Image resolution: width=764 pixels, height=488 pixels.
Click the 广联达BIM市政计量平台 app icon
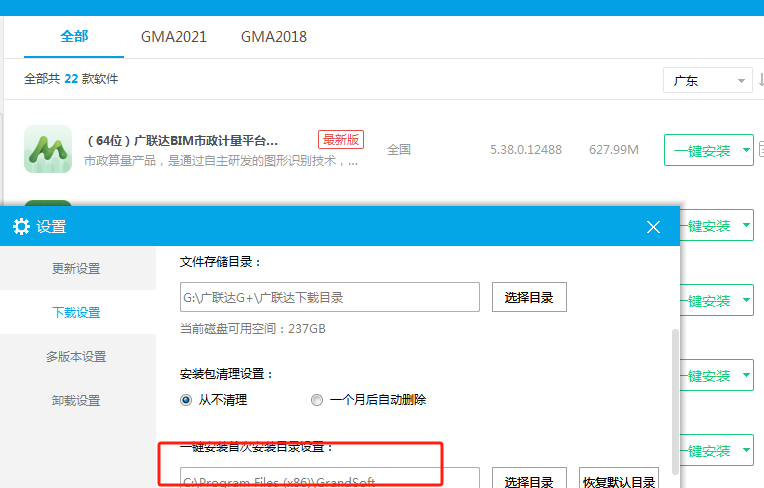(x=48, y=149)
